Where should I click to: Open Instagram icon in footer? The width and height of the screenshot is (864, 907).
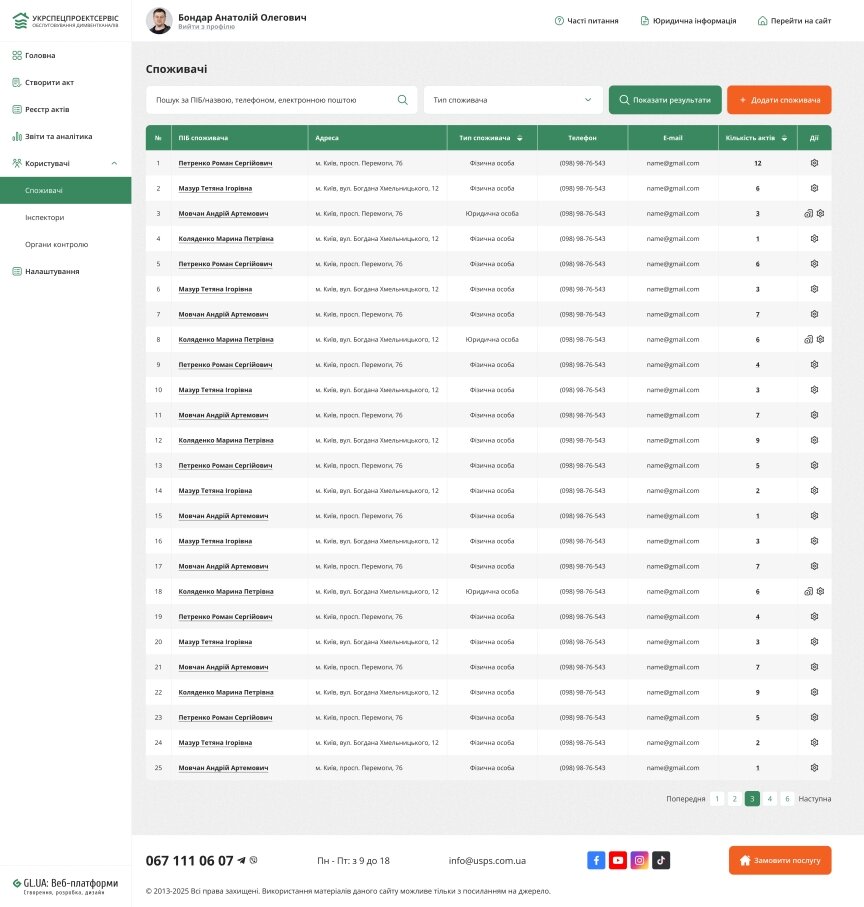point(639,860)
